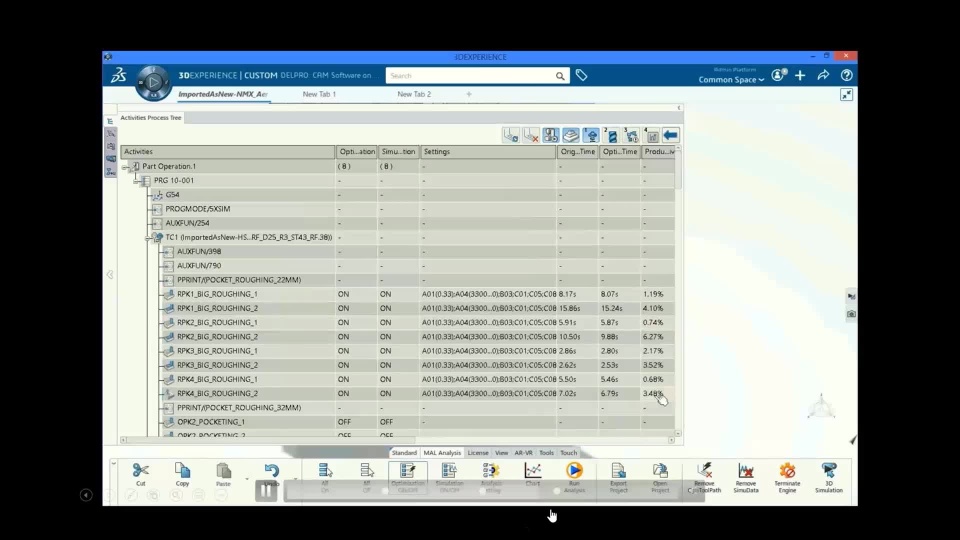Click in the Search input field
Screen dimensions: 960x540
click(x=470, y=76)
